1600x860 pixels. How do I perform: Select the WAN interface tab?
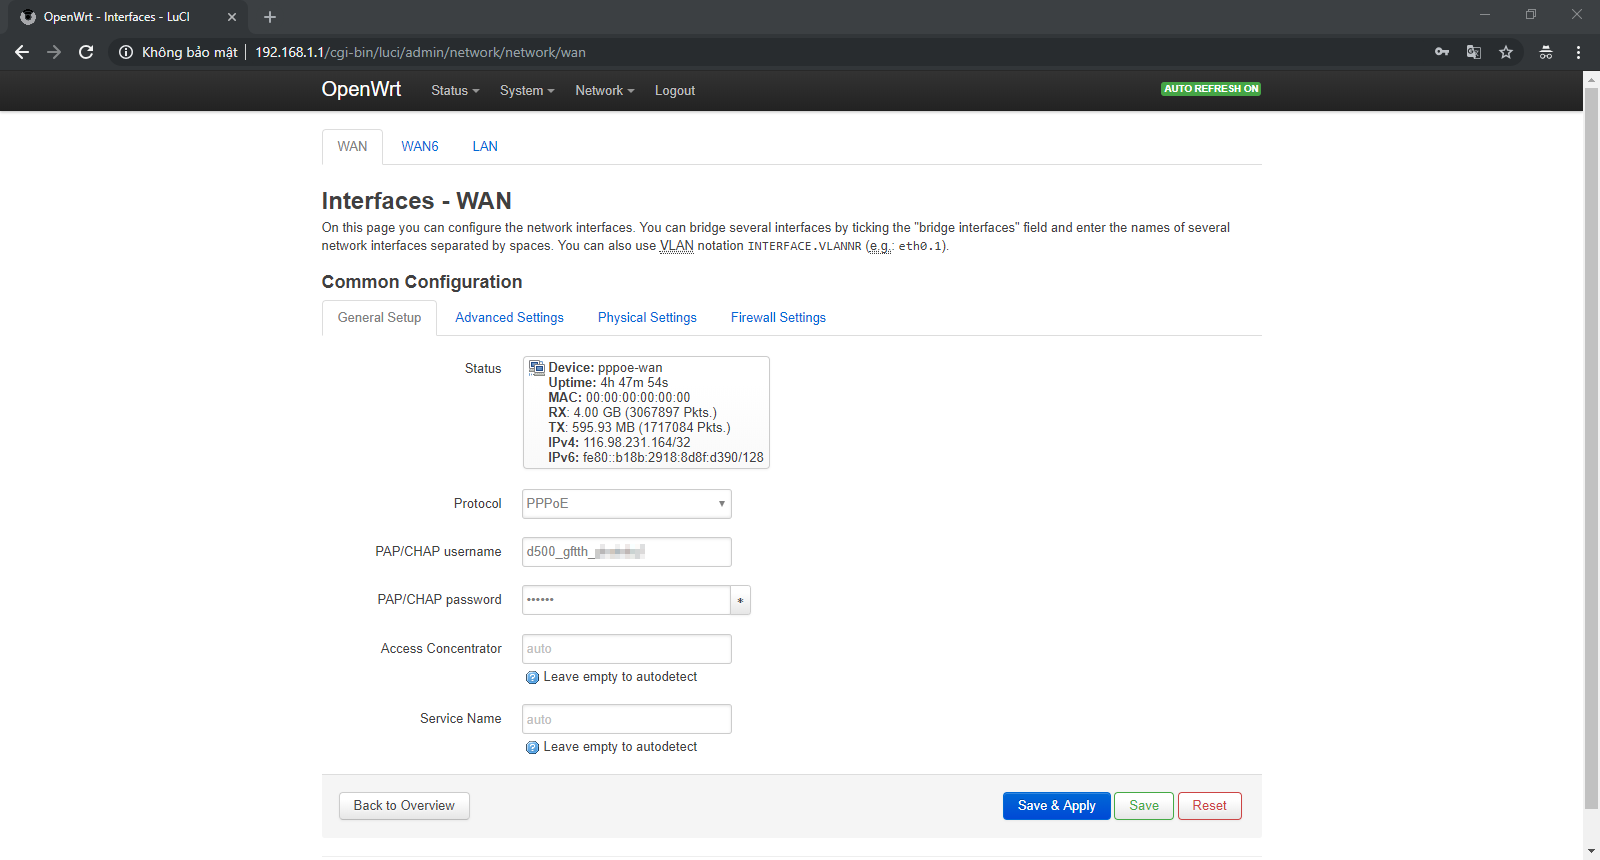(x=352, y=146)
